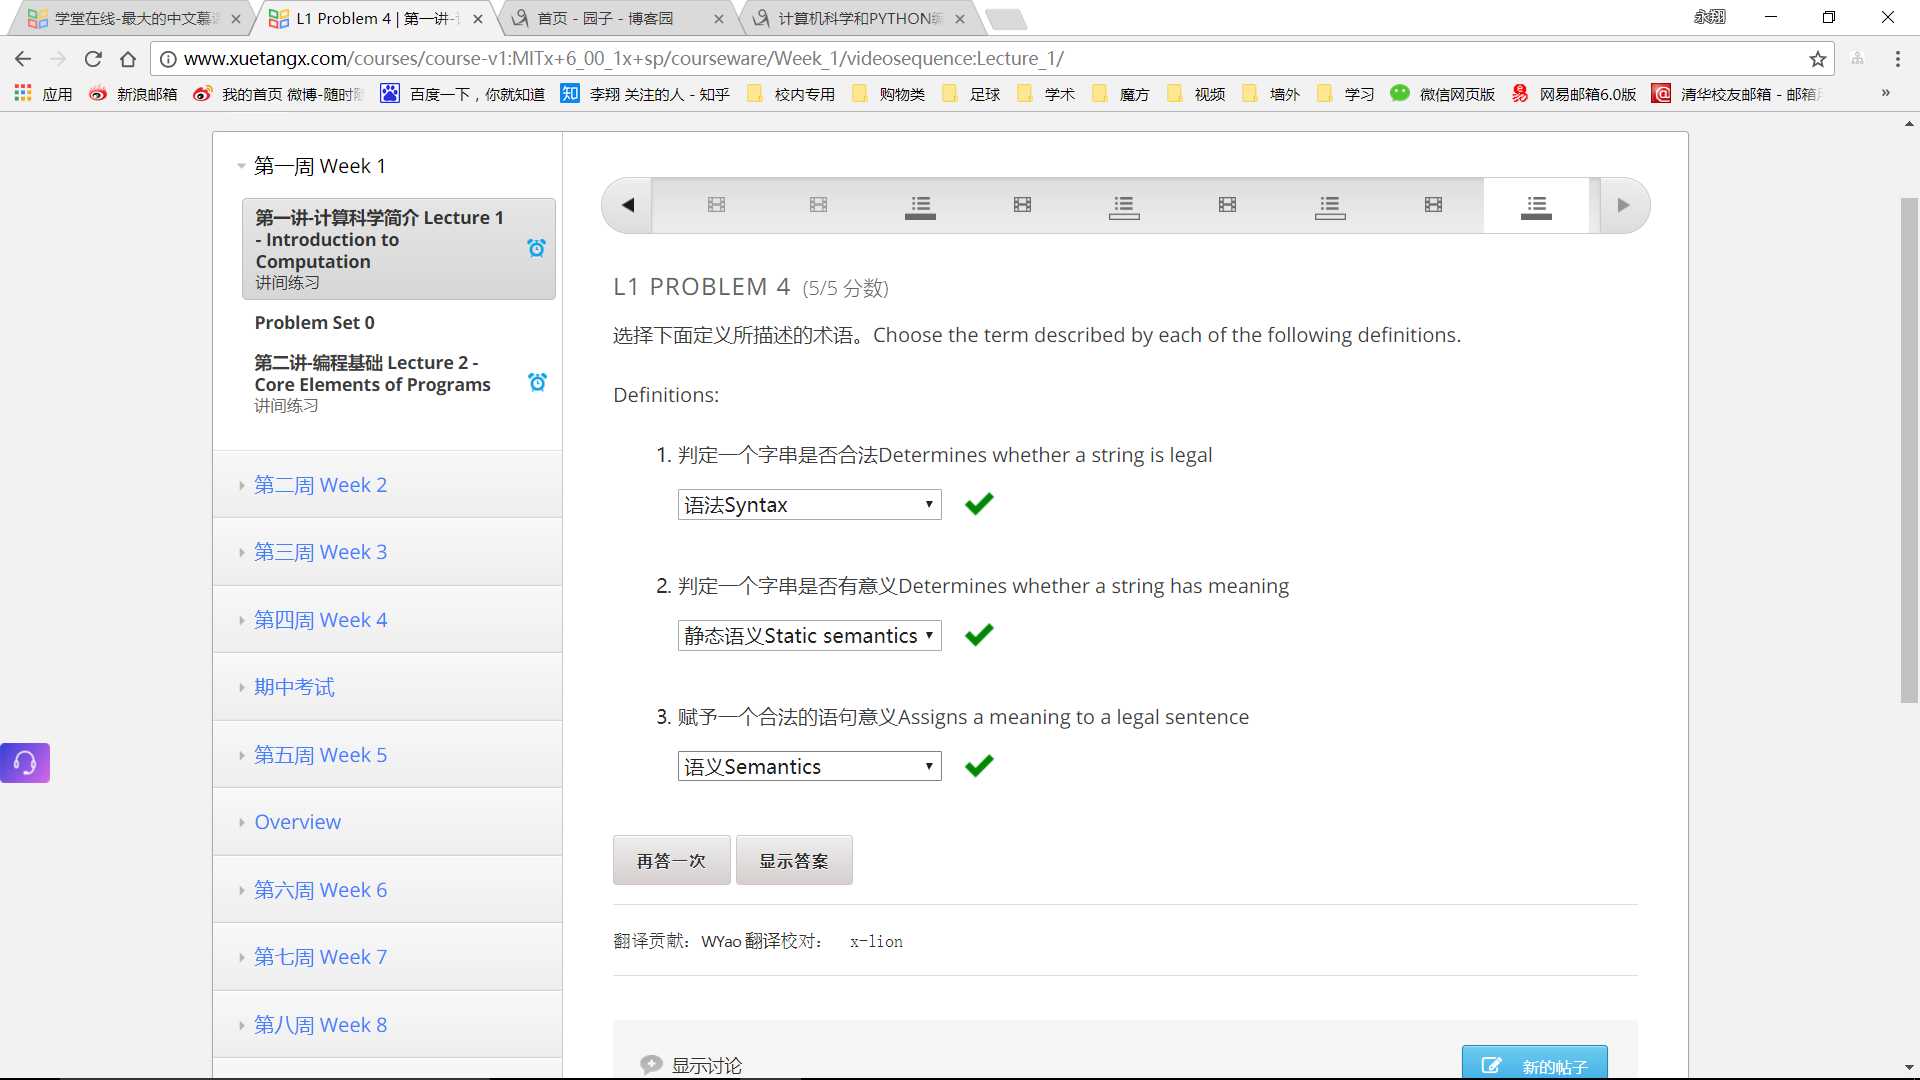The height and width of the screenshot is (1080, 1920).
Task: Open the 学术 bookmark folder
Action: pyautogui.click(x=1046, y=94)
